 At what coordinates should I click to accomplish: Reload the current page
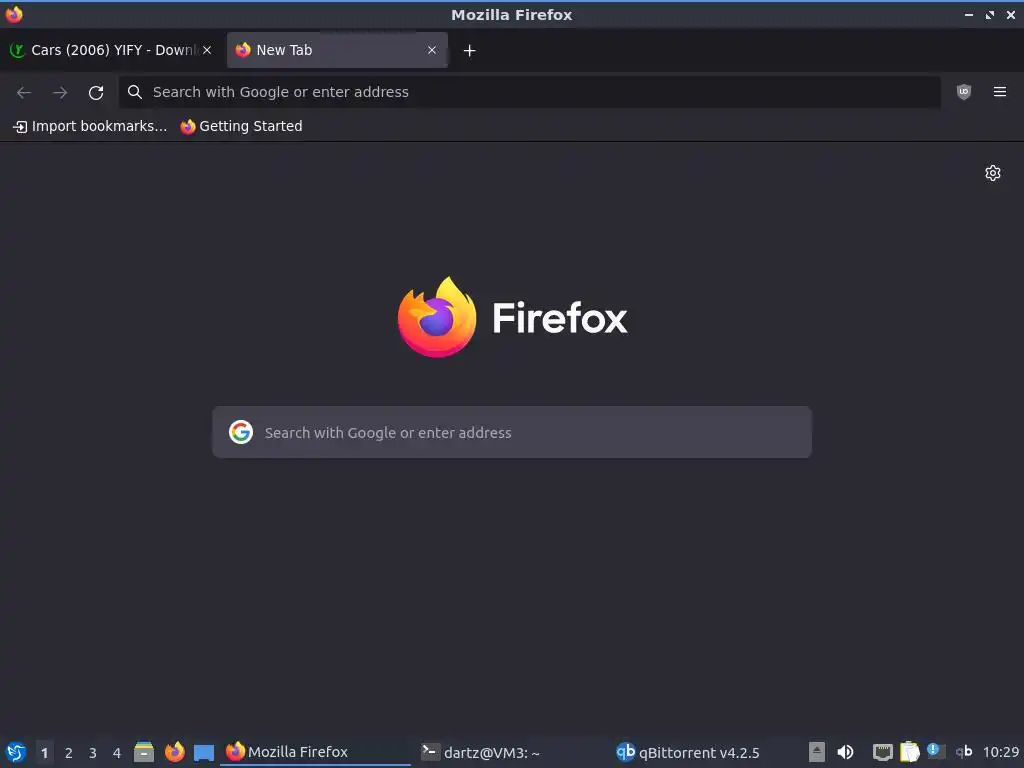96,92
